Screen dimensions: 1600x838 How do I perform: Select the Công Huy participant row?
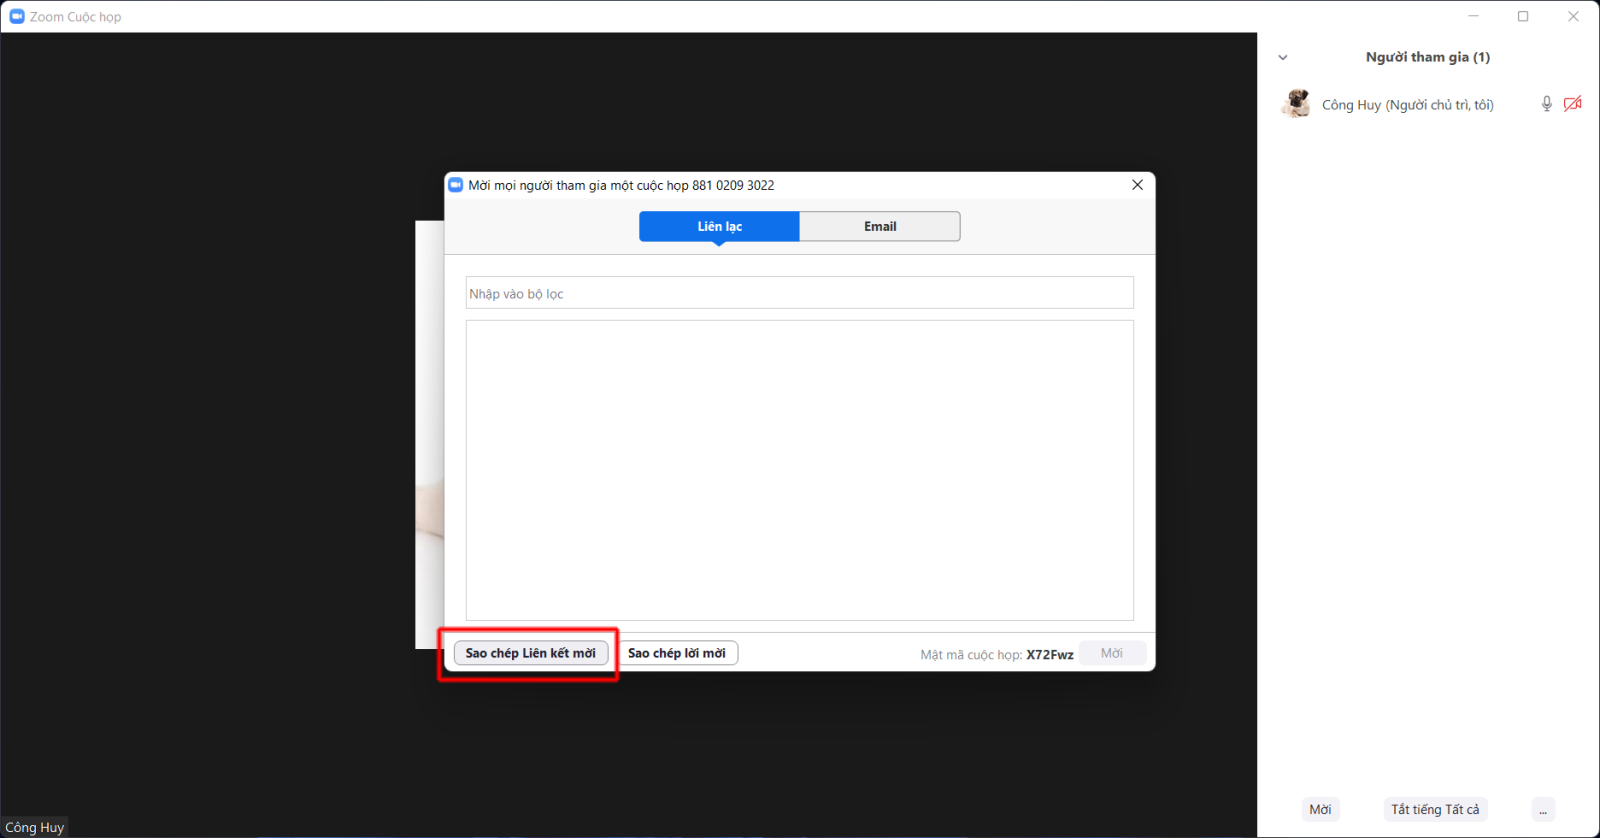click(x=1407, y=105)
